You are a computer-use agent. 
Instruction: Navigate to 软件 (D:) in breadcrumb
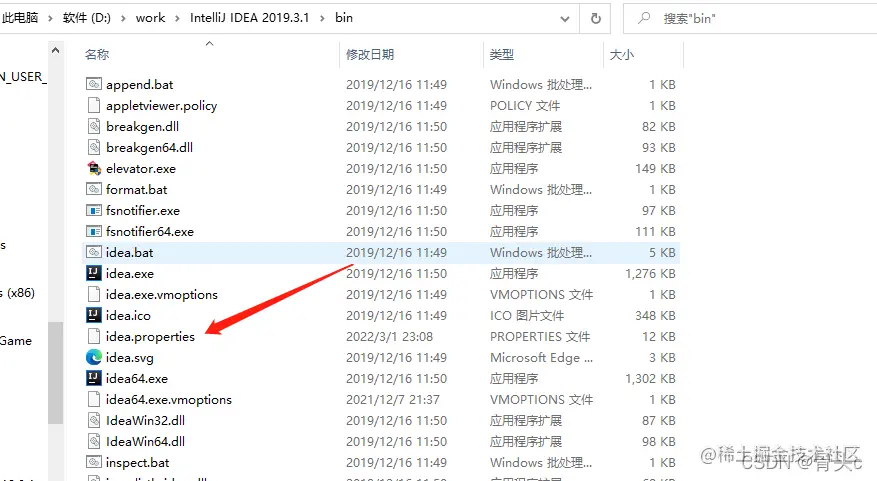coord(87,18)
